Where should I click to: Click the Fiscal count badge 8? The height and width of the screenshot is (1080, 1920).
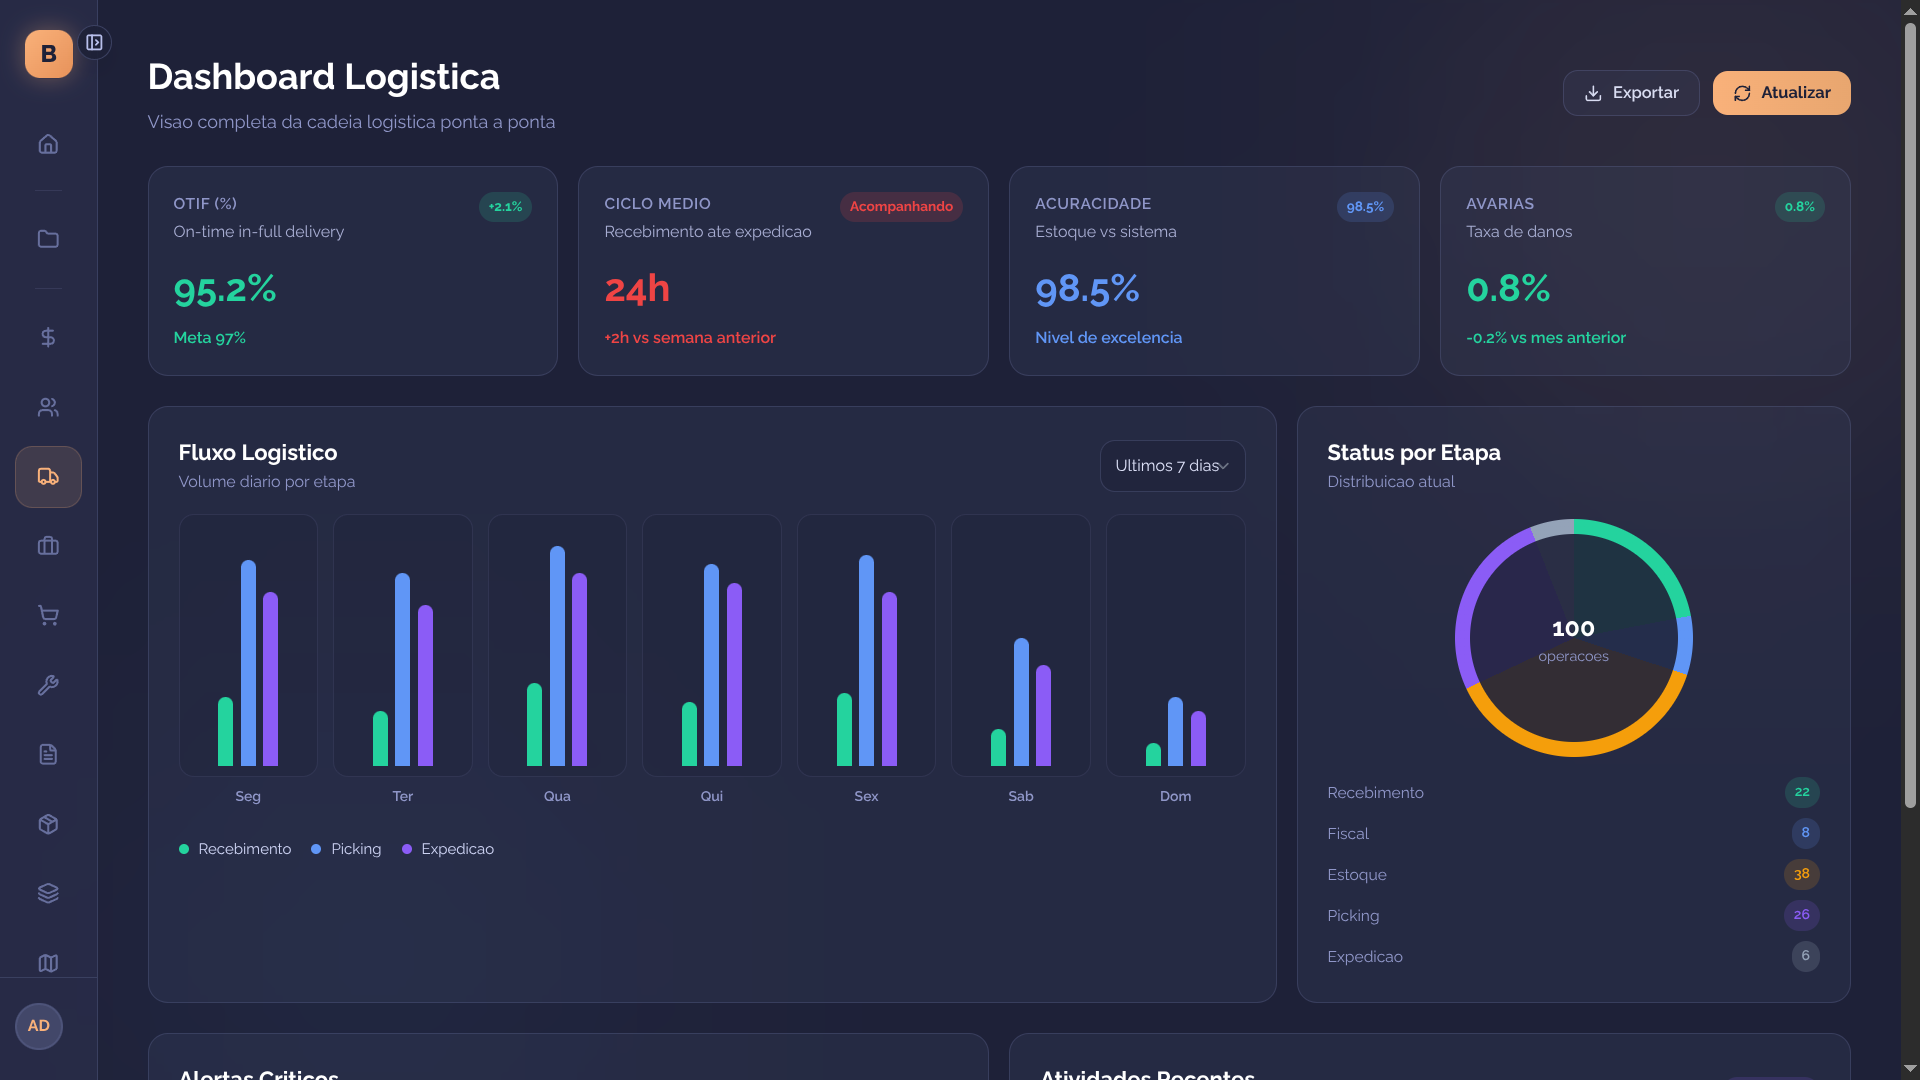click(x=1806, y=834)
